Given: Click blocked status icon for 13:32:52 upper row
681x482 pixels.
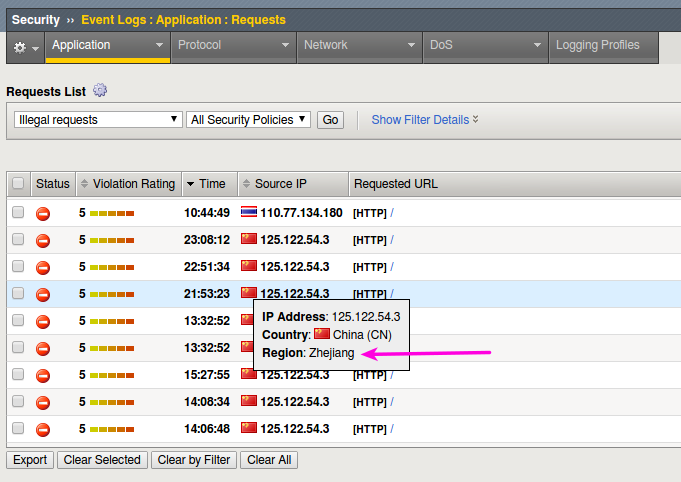Looking at the screenshot, I should [x=43, y=321].
